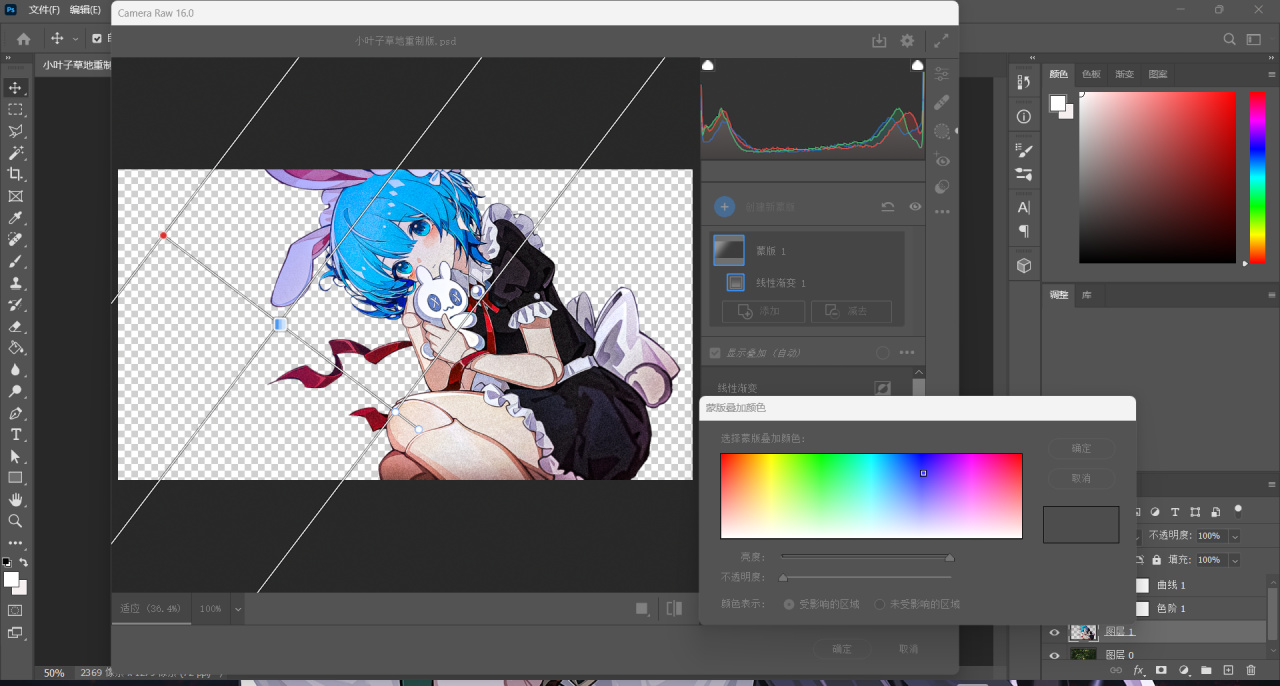Image resolution: width=1280 pixels, height=686 pixels.
Task: Click 添加 button under mask list
Action: tap(763, 312)
